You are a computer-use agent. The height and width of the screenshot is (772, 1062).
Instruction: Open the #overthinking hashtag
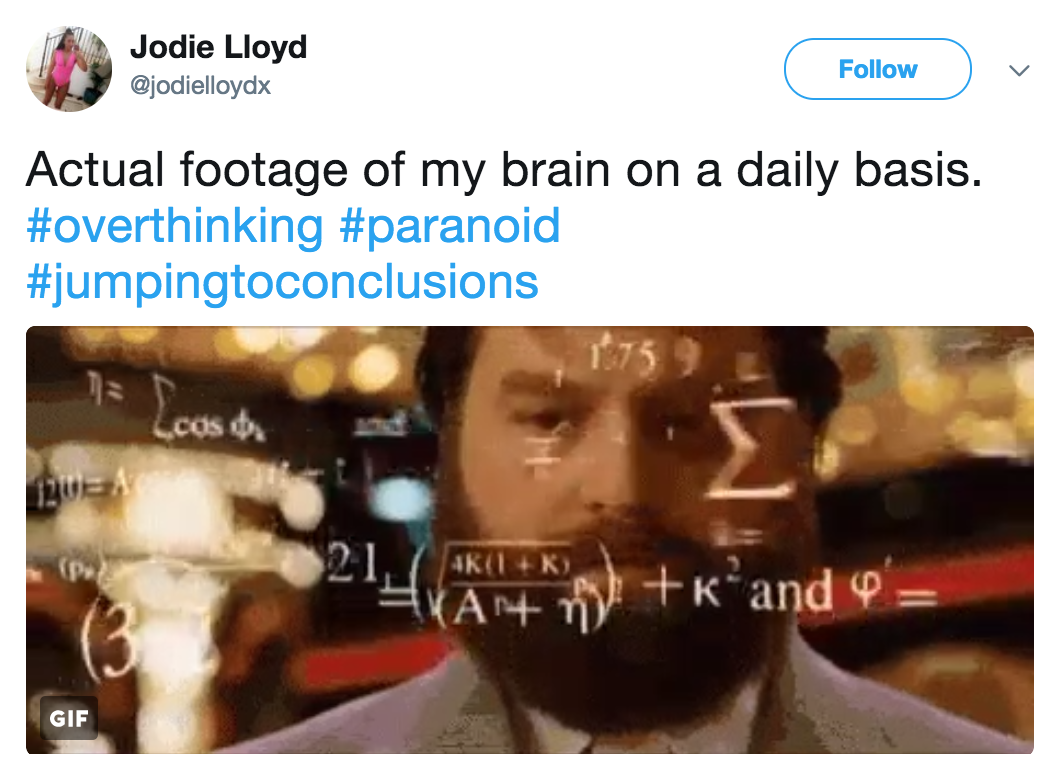click(175, 226)
